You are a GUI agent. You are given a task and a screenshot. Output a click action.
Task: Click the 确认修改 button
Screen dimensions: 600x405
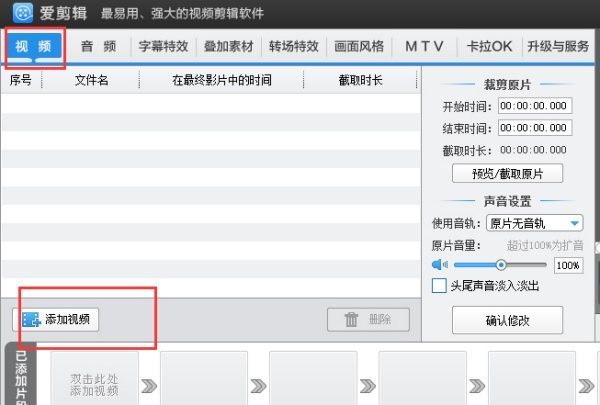tap(507, 320)
